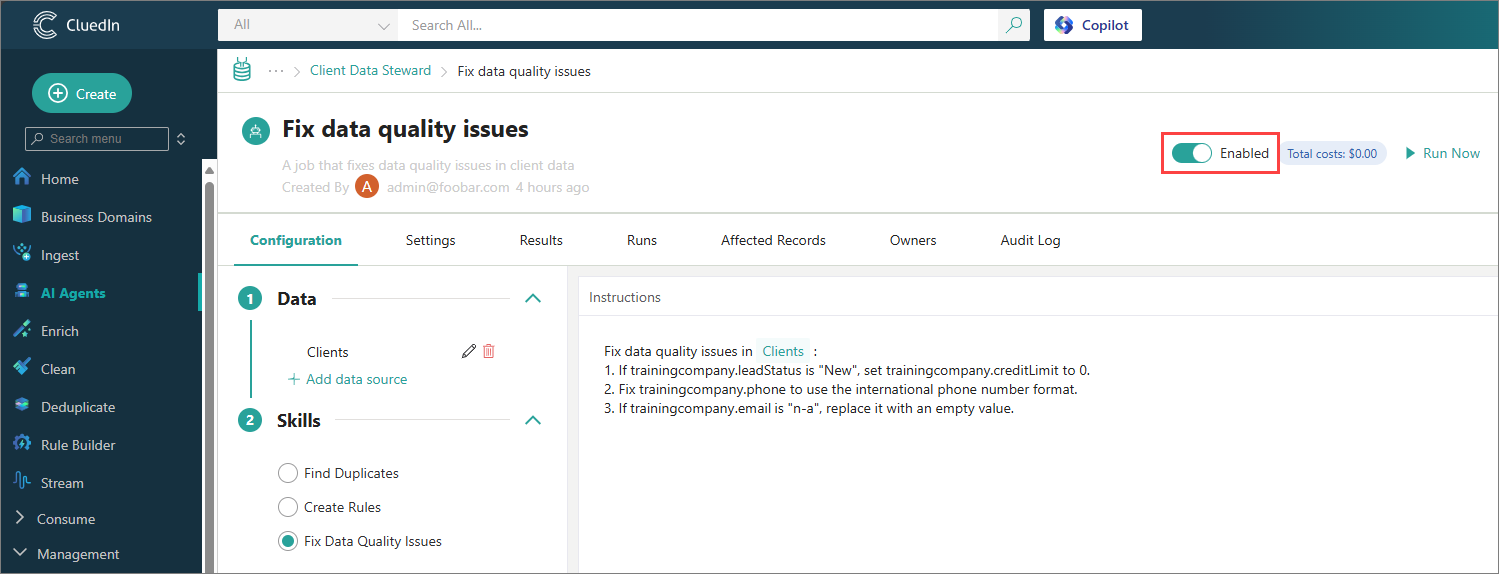
Task: Delete Clients data source via trash icon
Action: [489, 351]
